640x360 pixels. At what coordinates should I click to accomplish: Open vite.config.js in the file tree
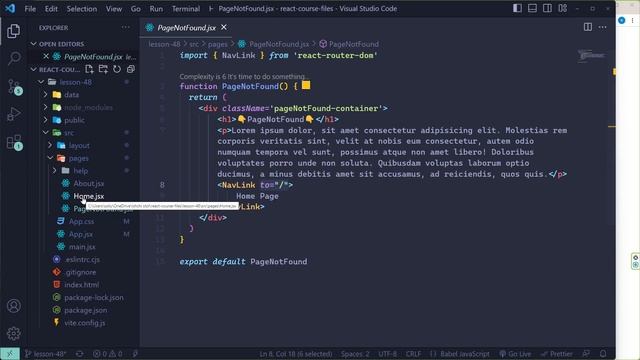(84, 323)
